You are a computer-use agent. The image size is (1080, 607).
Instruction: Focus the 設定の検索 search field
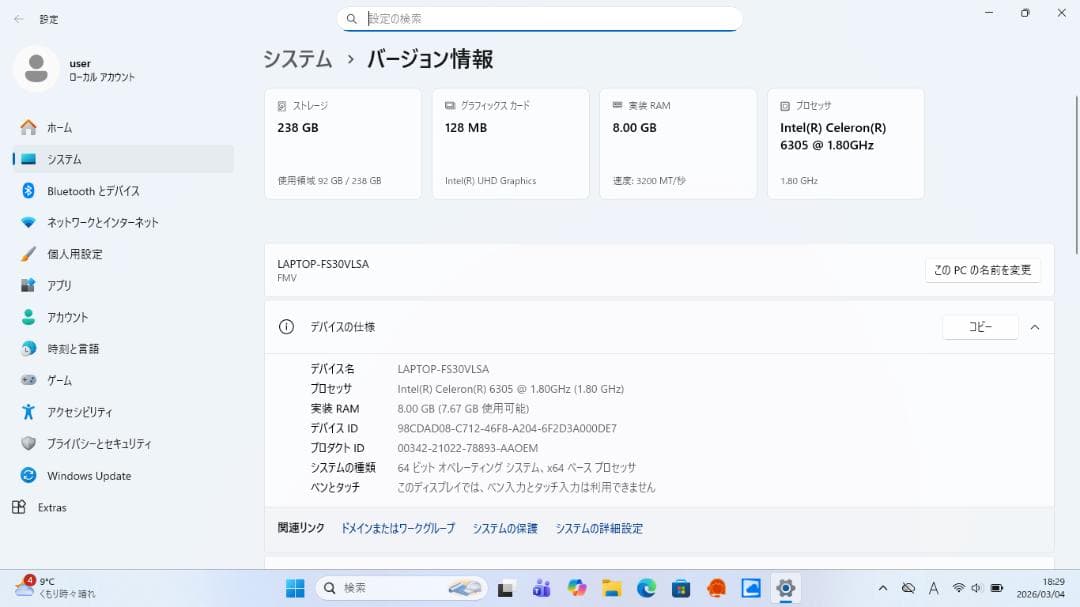pyautogui.click(x=539, y=19)
